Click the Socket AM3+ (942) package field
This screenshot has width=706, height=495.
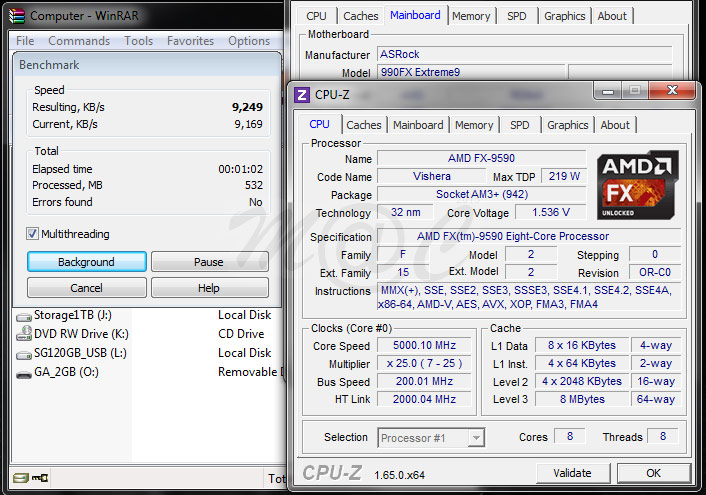(481, 194)
